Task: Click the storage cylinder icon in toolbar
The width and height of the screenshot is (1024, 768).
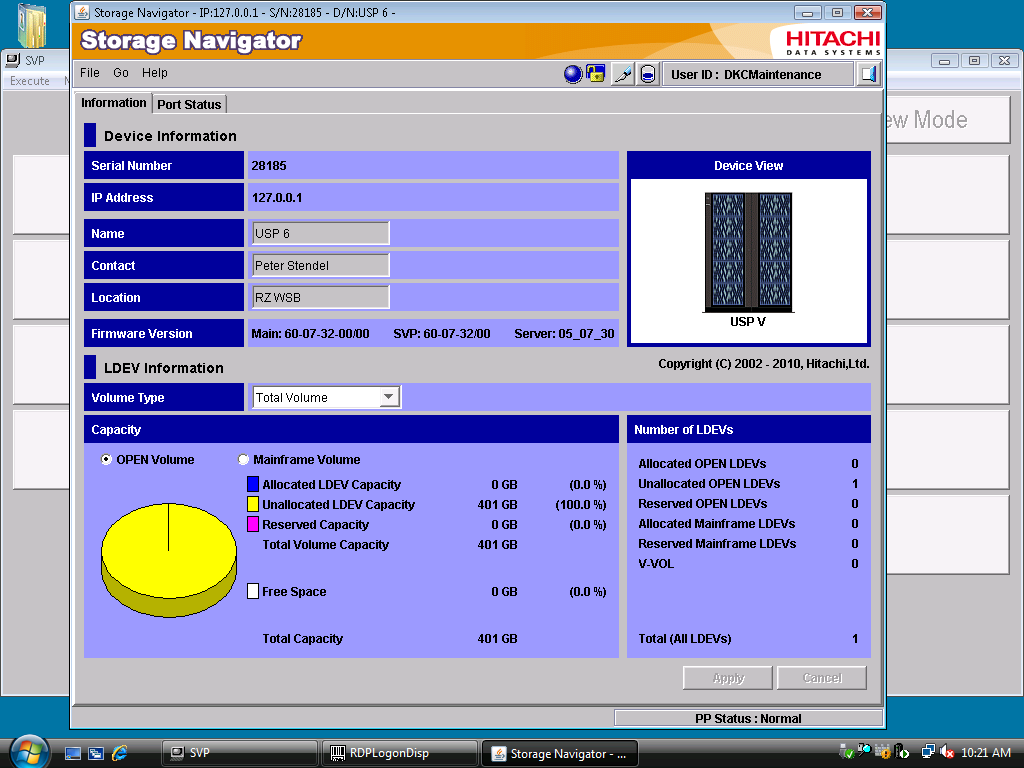Action: (648, 74)
